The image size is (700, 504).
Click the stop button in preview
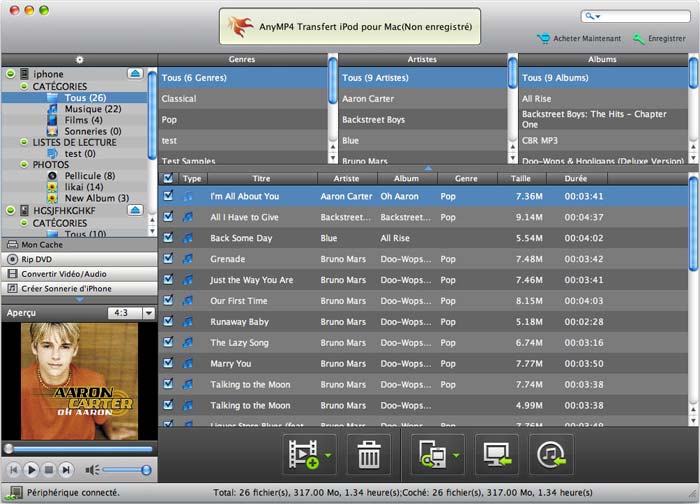coord(49,470)
